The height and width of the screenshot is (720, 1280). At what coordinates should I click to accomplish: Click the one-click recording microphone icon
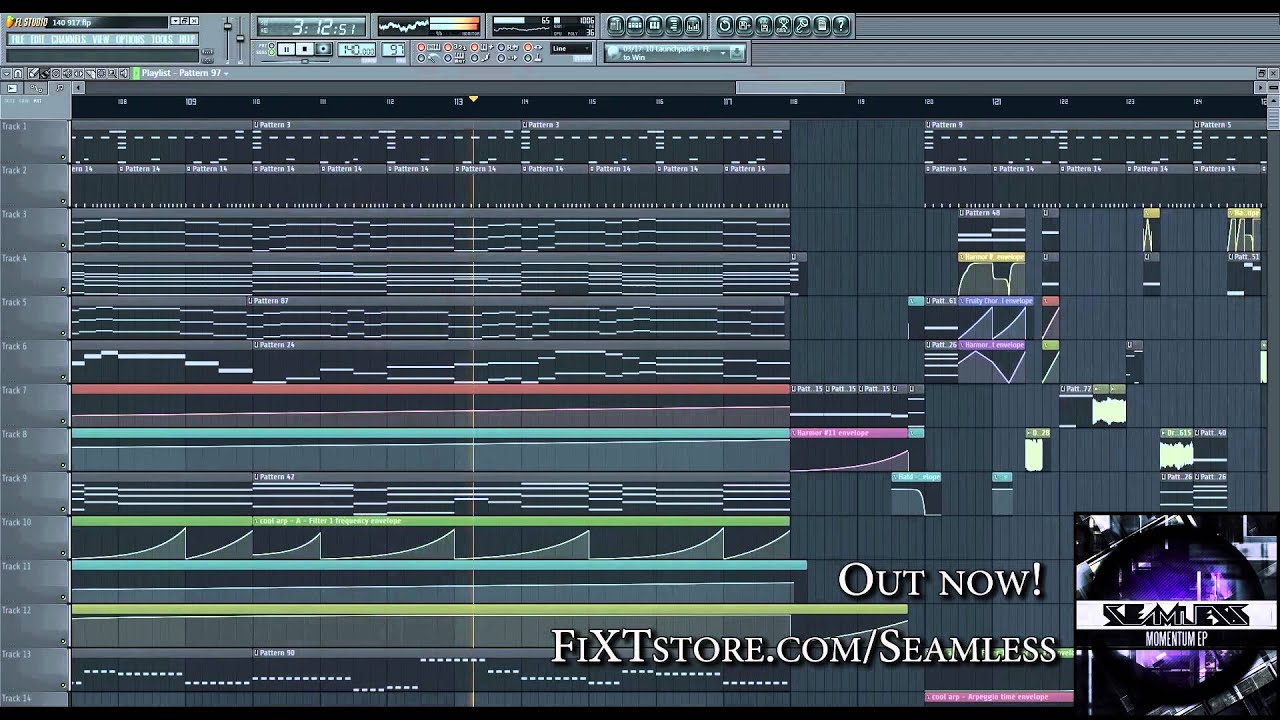click(x=802, y=25)
